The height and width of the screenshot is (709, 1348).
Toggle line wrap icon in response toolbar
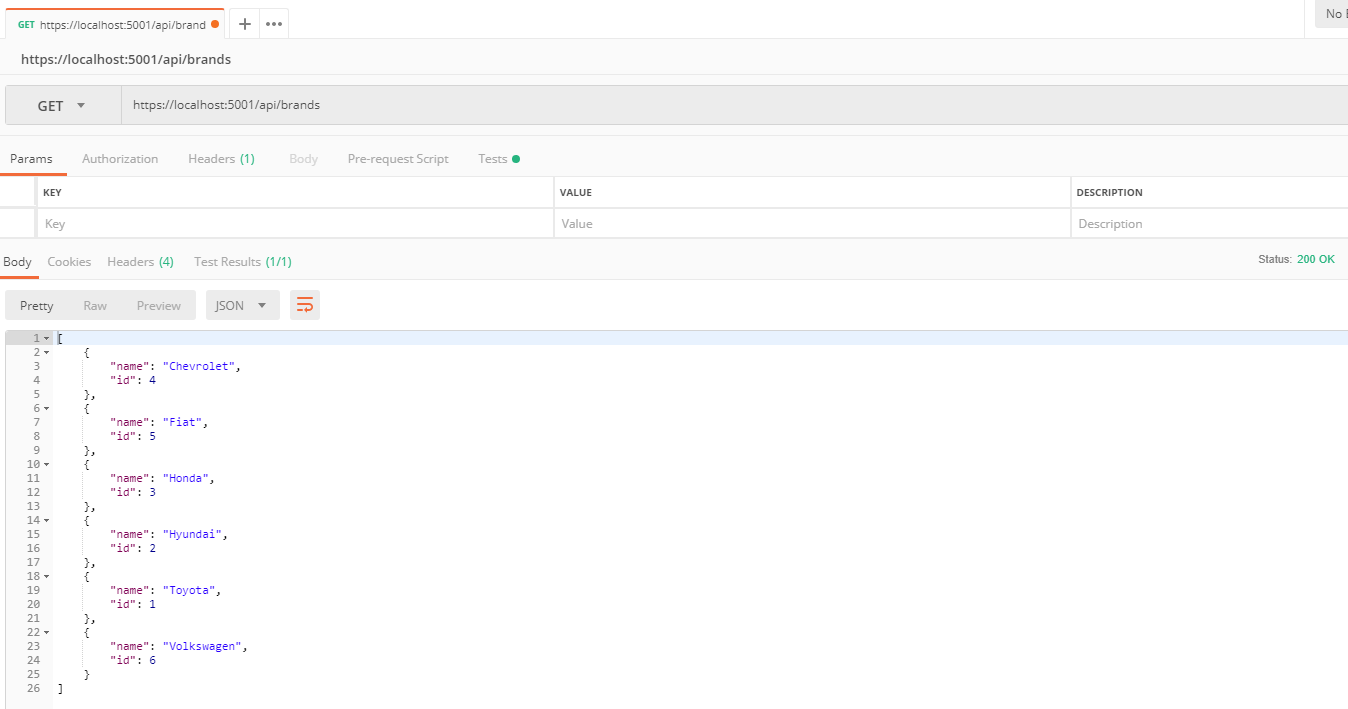point(305,305)
